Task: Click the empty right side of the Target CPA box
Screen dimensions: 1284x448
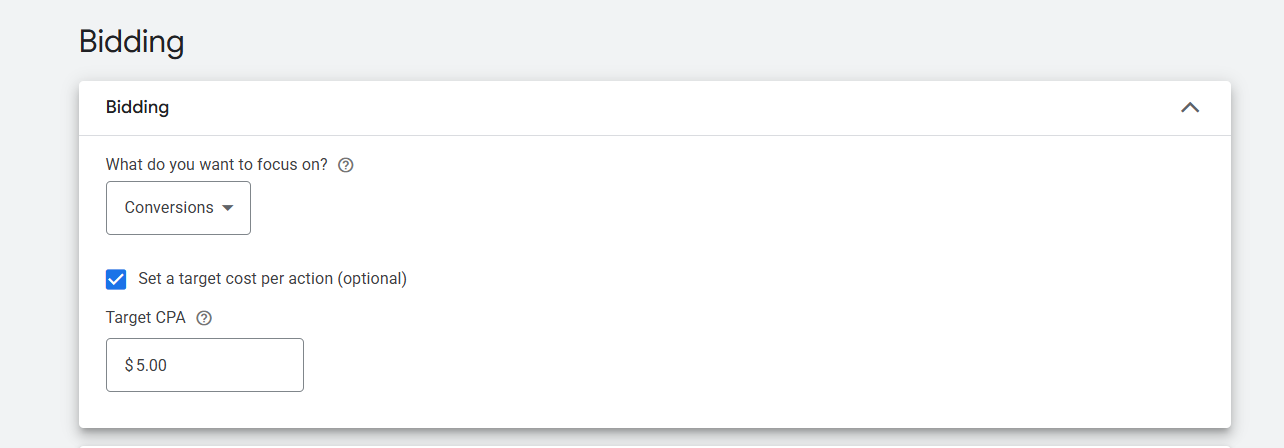Action: click(260, 365)
